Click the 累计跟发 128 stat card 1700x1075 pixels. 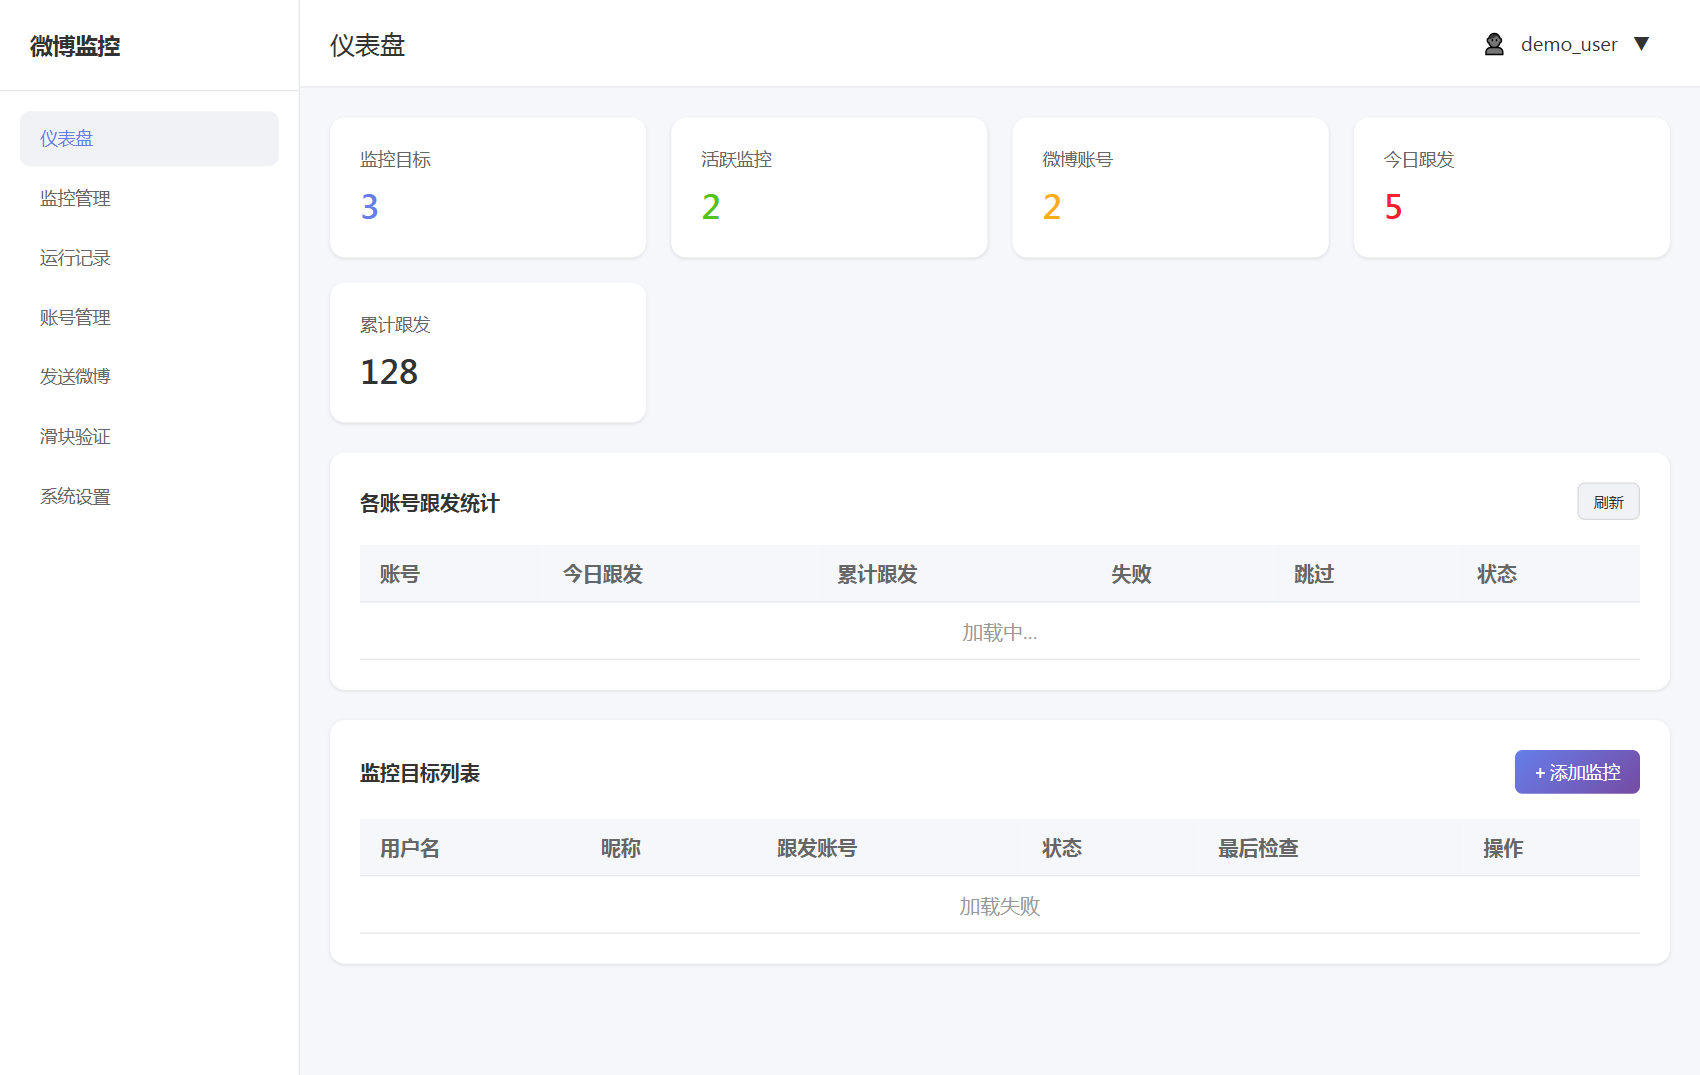pos(488,352)
